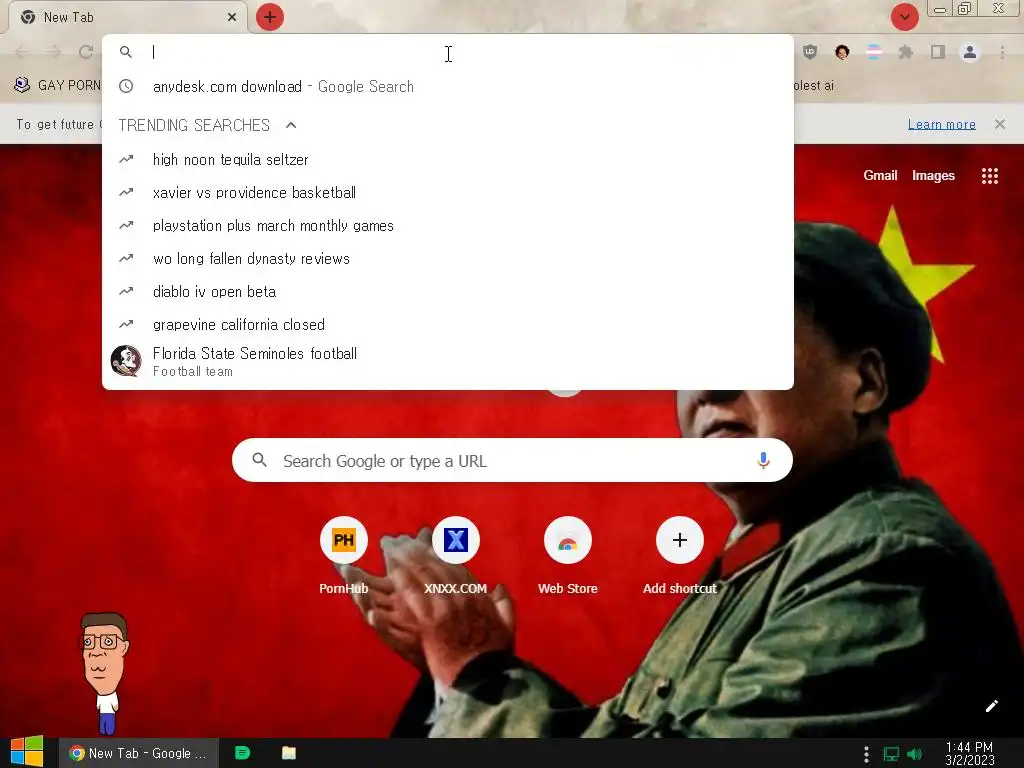Viewport: 1024px width, 768px height.
Task: Click the reload page button
Action: [86, 52]
